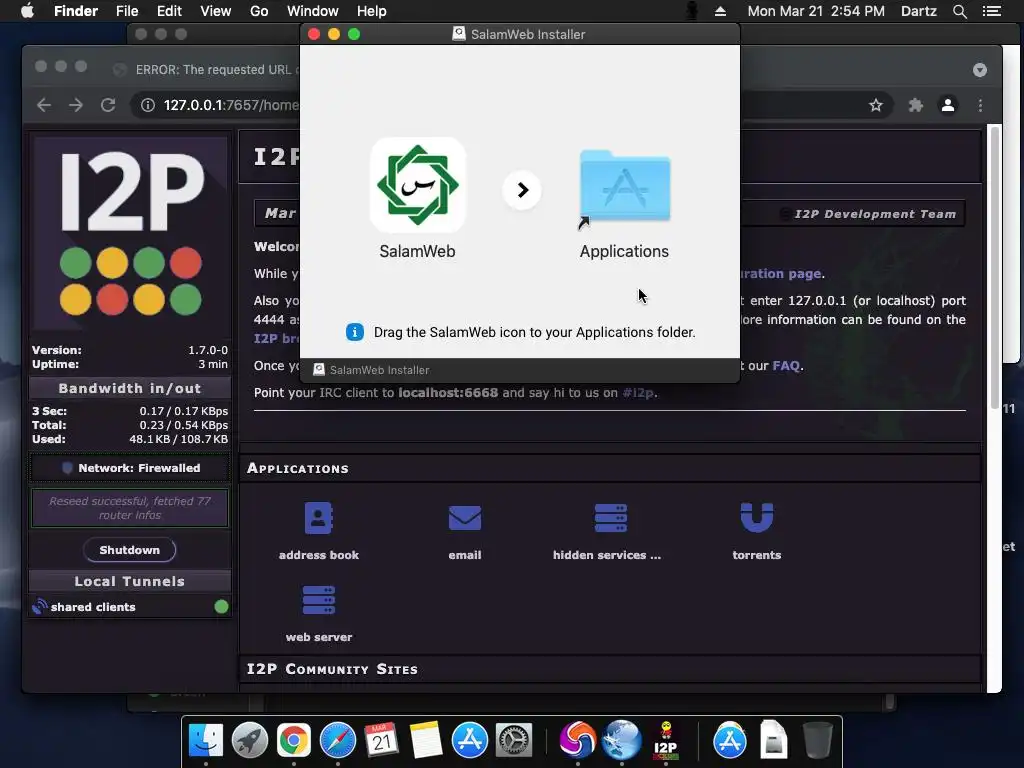The height and width of the screenshot is (768, 1024).
Task: Open the Go menu
Action: click(259, 11)
